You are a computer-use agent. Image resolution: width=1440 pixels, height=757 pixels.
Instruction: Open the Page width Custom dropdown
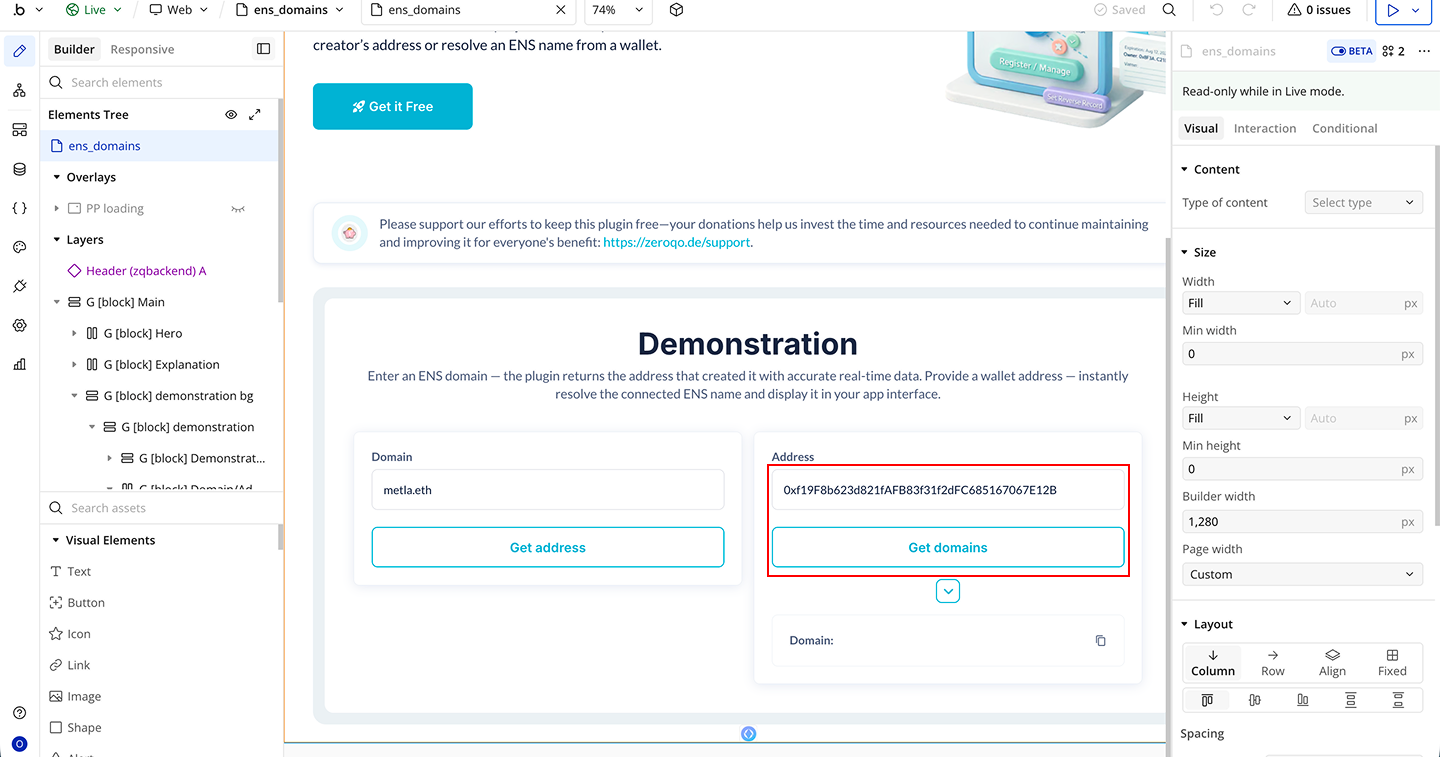click(1303, 574)
